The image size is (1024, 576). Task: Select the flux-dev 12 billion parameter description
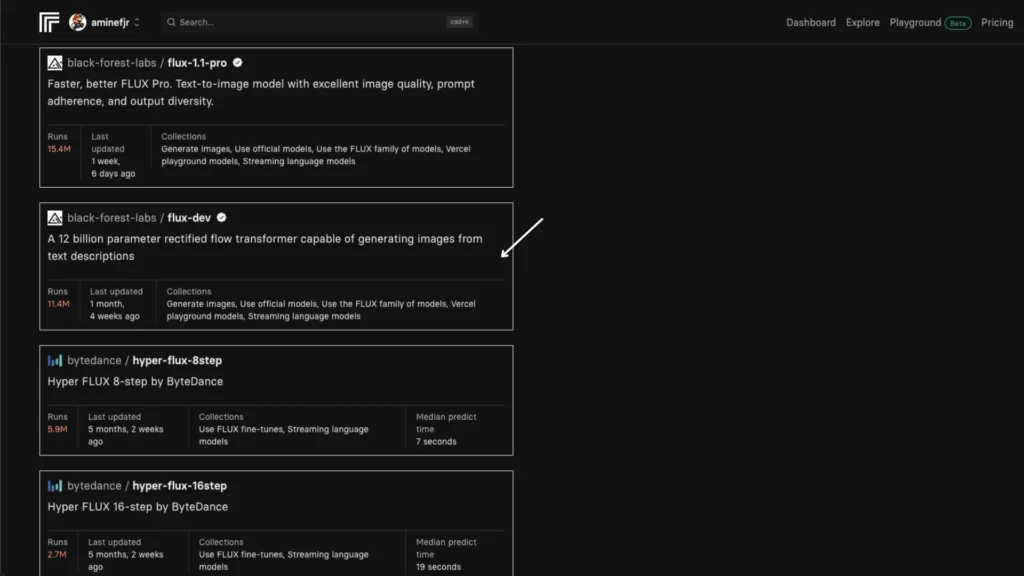[264, 248]
